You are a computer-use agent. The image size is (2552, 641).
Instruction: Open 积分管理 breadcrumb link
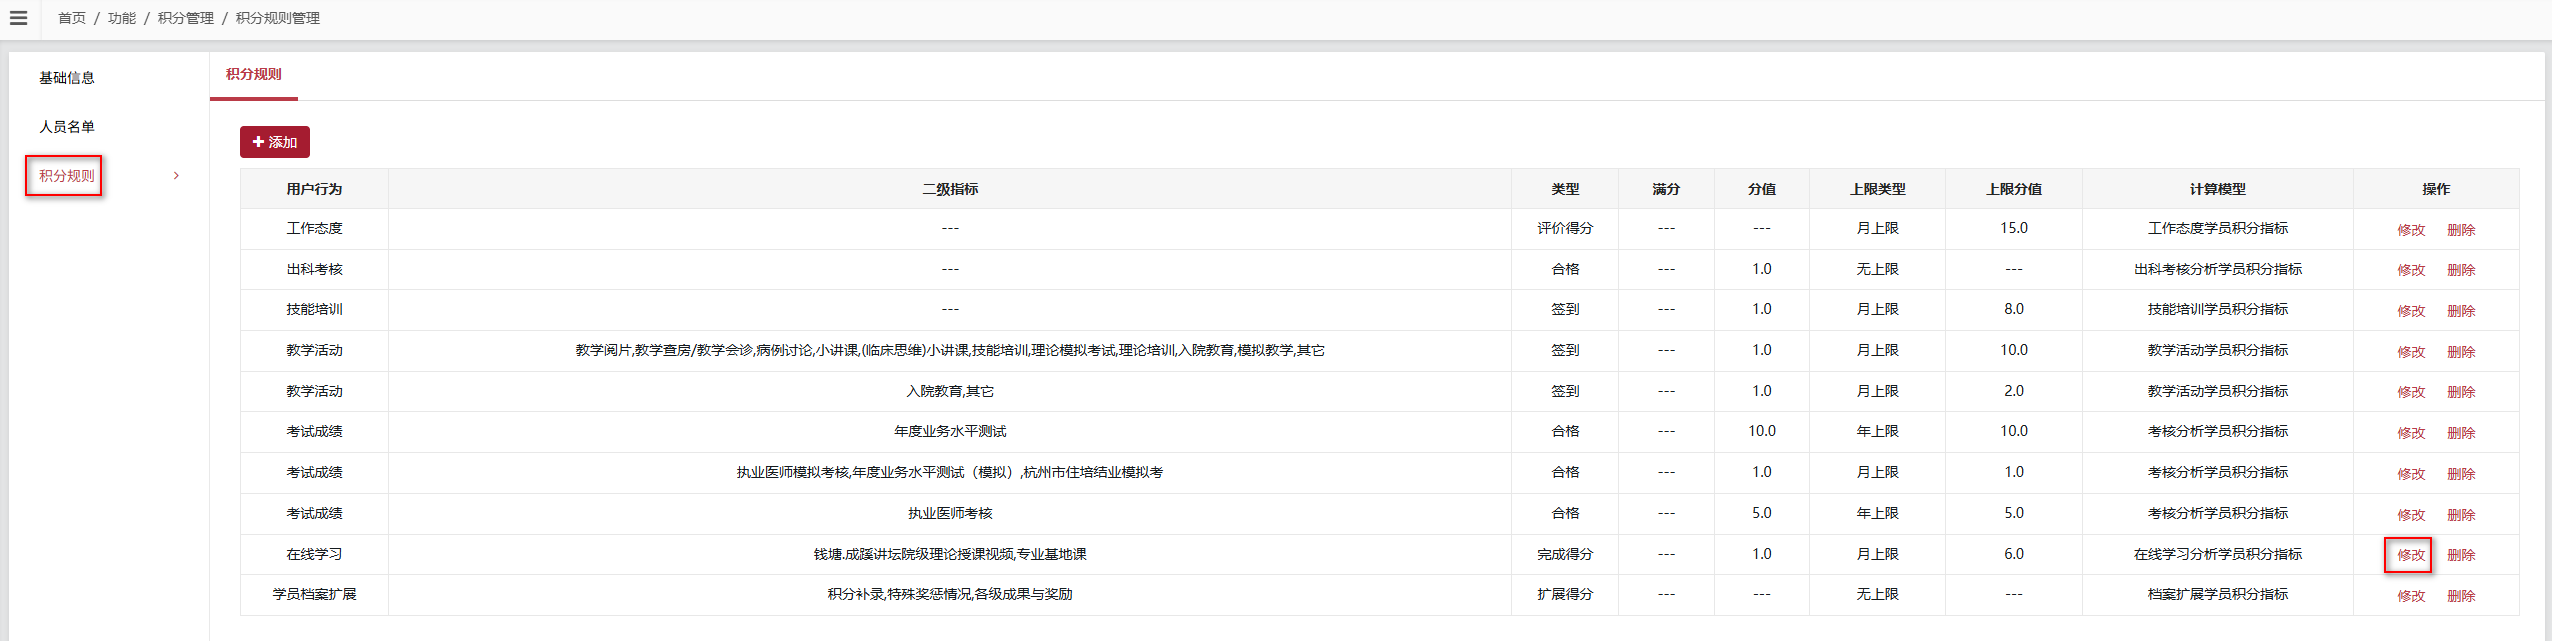click(x=186, y=18)
